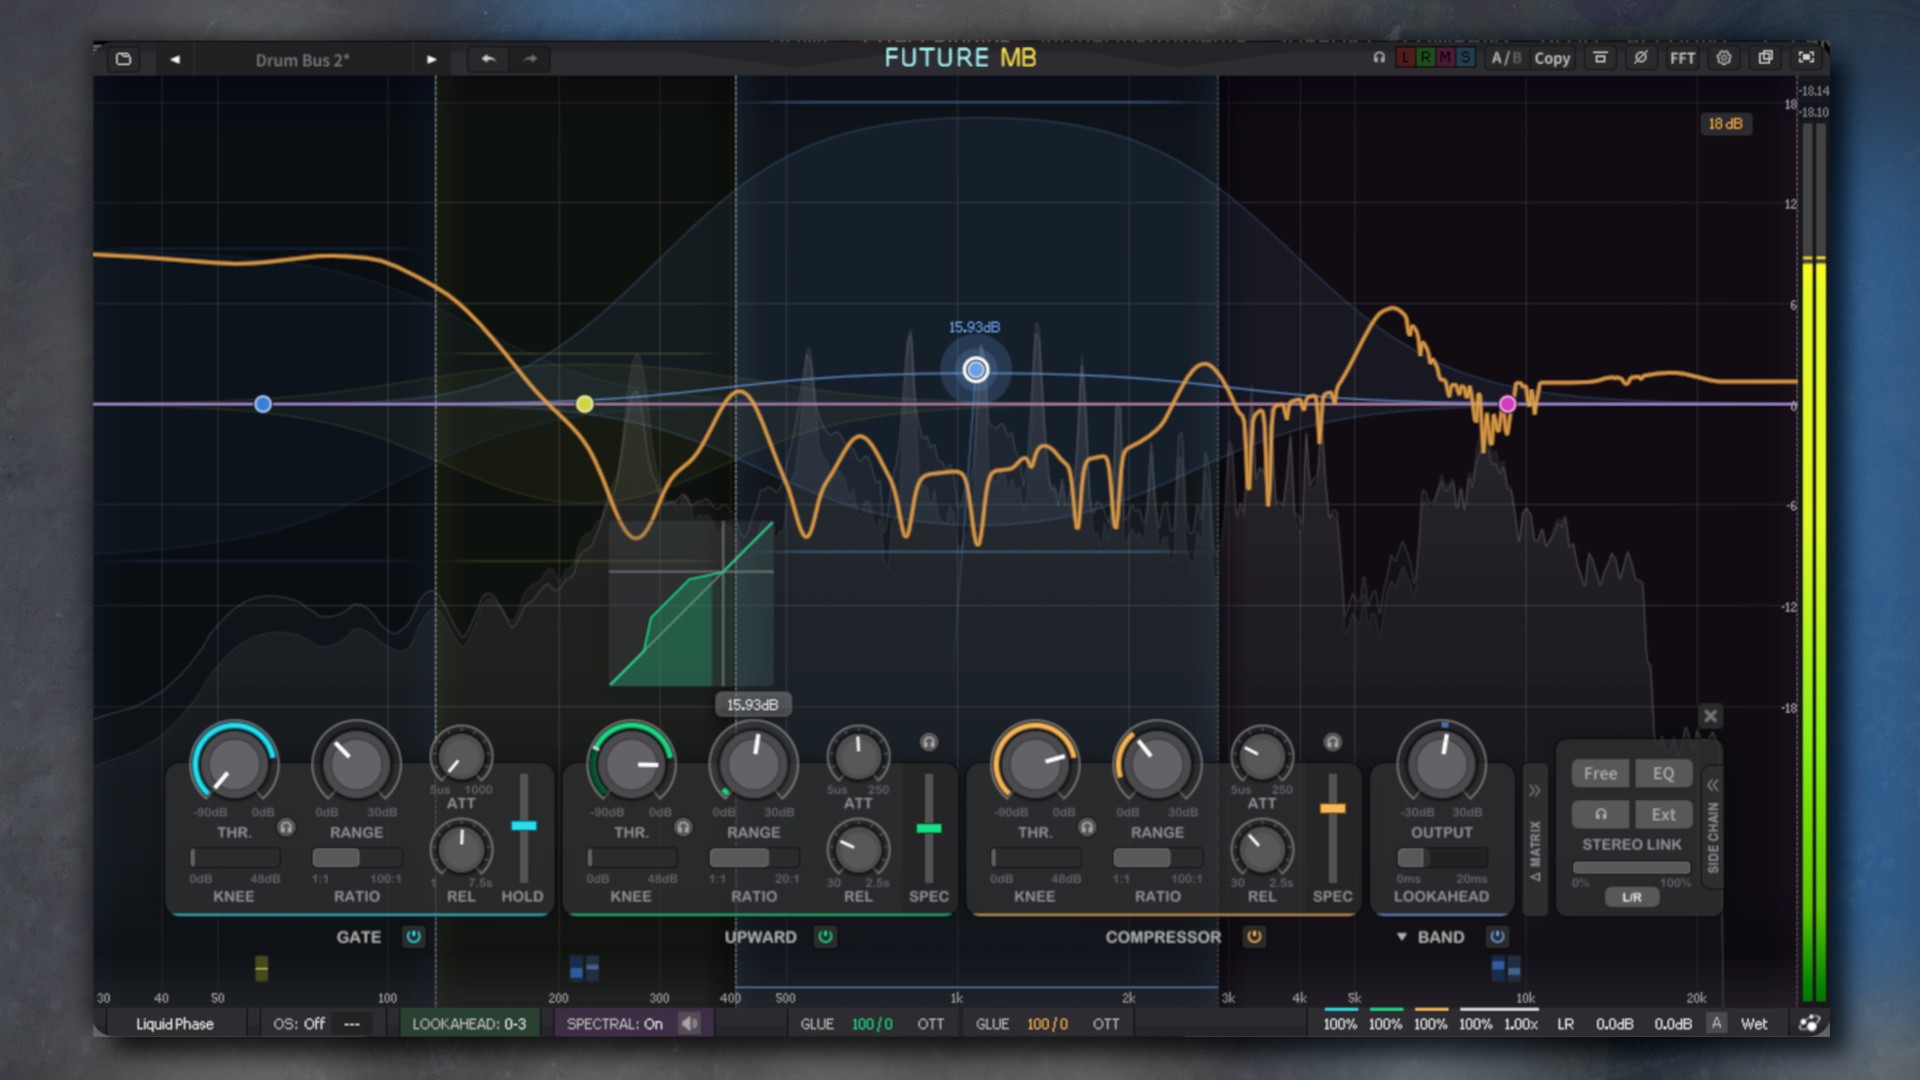Click the green GLUE 100/0 value
The height and width of the screenshot is (1080, 1920).
click(872, 1024)
